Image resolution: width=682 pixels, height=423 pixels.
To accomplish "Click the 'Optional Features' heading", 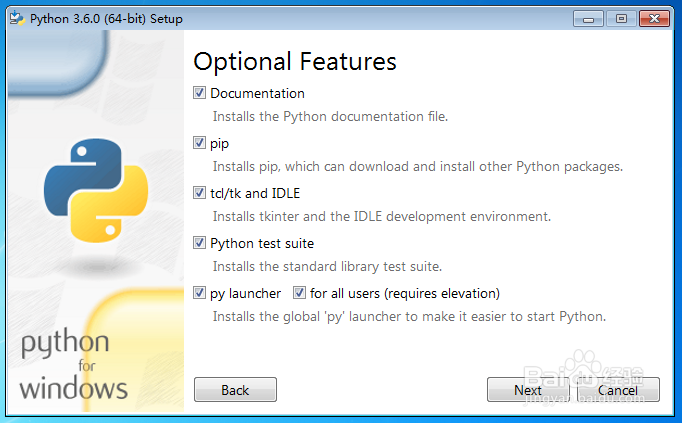I will click(295, 61).
